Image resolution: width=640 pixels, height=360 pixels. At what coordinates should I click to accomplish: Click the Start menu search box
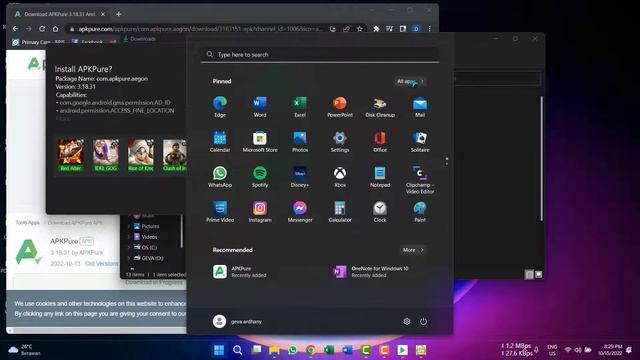point(320,54)
